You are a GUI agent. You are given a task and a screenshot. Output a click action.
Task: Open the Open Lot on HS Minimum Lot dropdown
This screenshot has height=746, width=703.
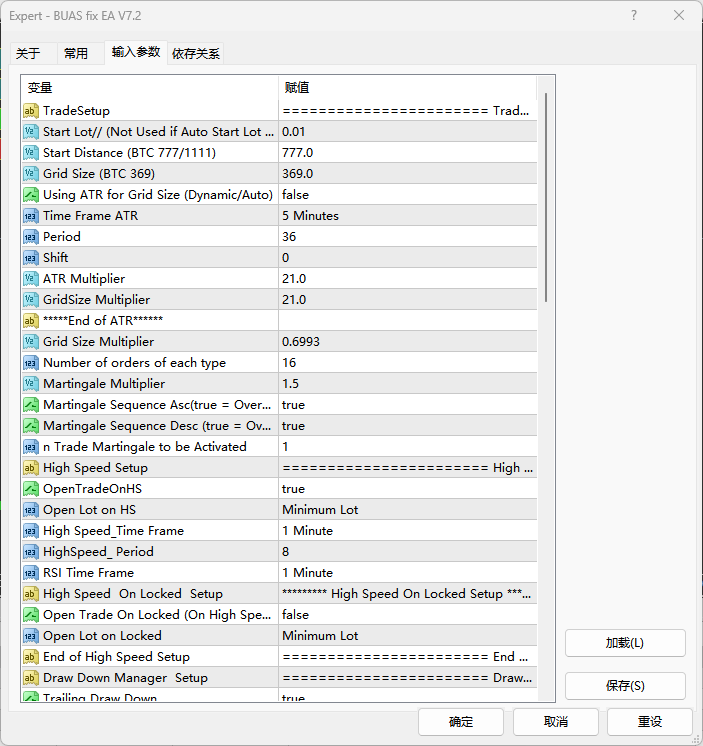coord(407,510)
